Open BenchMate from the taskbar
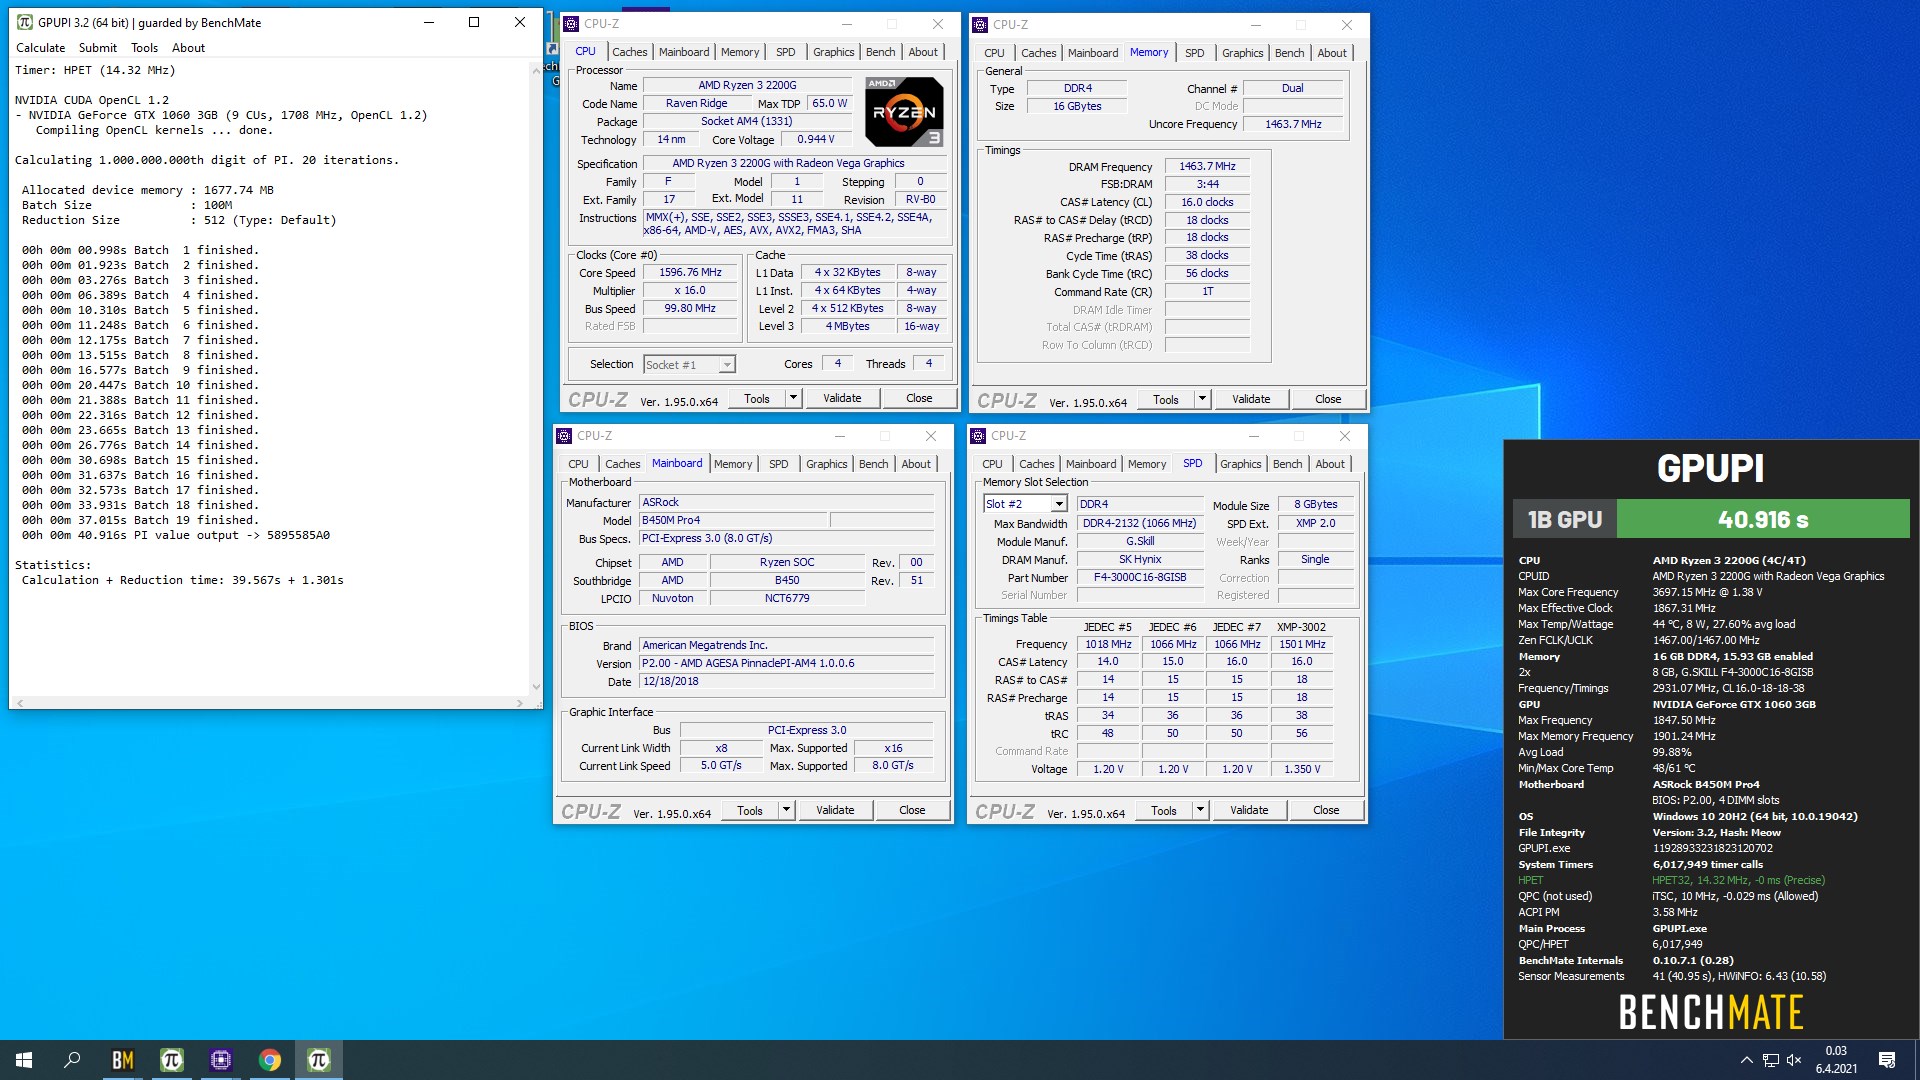This screenshot has height=1080, width=1920. click(122, 1060)
